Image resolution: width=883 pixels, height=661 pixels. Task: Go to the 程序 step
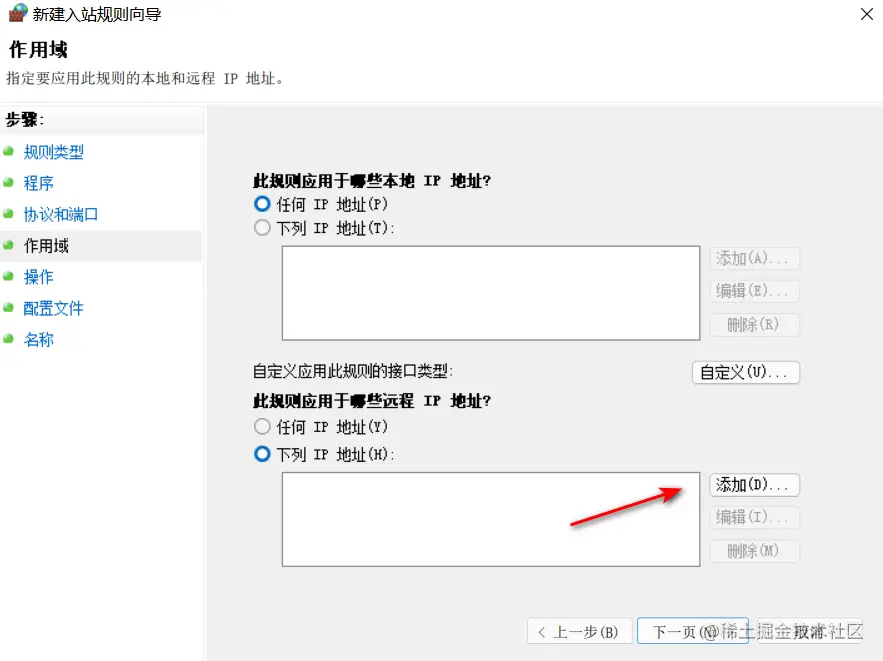coord(38,183)
